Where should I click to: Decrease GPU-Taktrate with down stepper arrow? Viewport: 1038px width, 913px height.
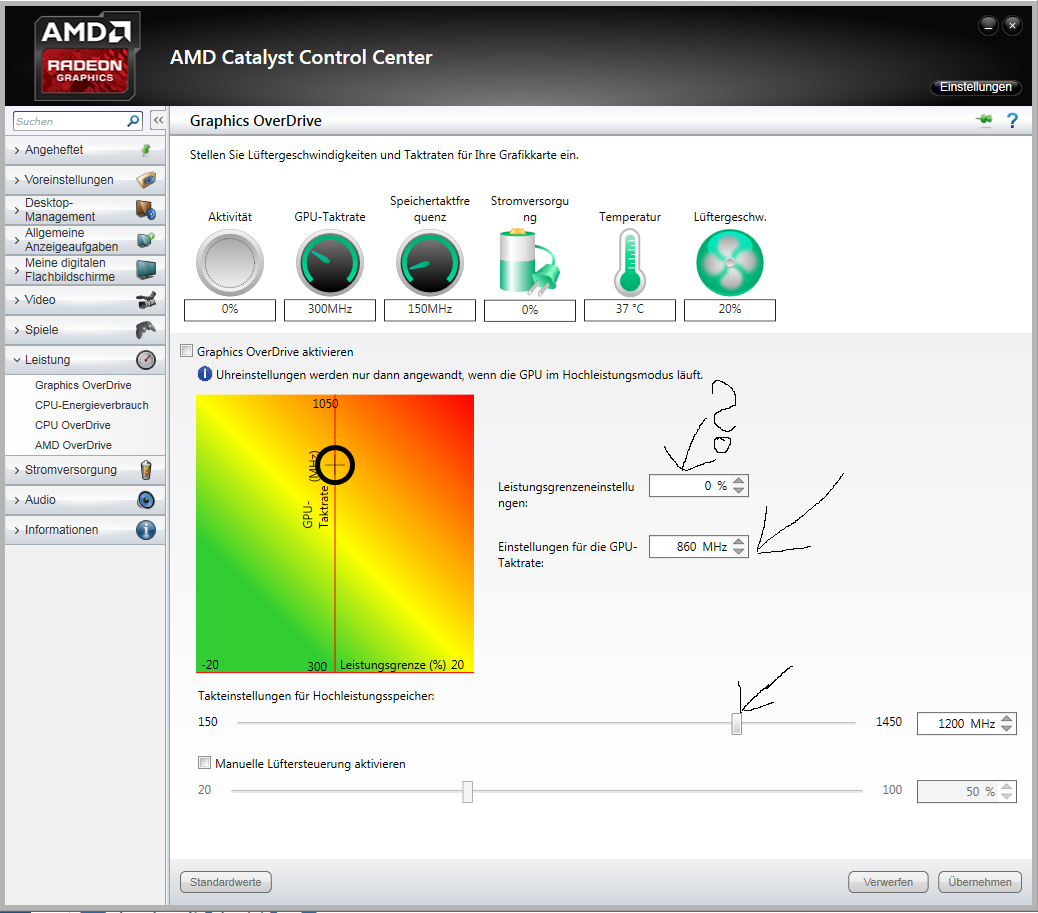coord(739,552)
